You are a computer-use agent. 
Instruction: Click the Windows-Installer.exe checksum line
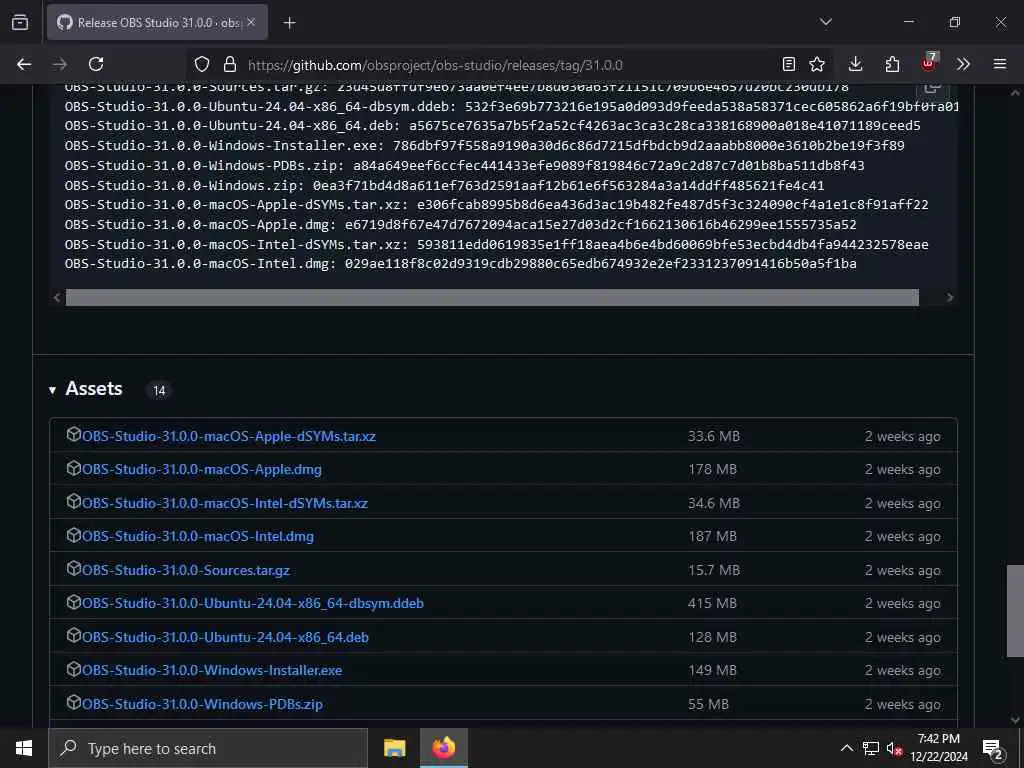point(485,146)
